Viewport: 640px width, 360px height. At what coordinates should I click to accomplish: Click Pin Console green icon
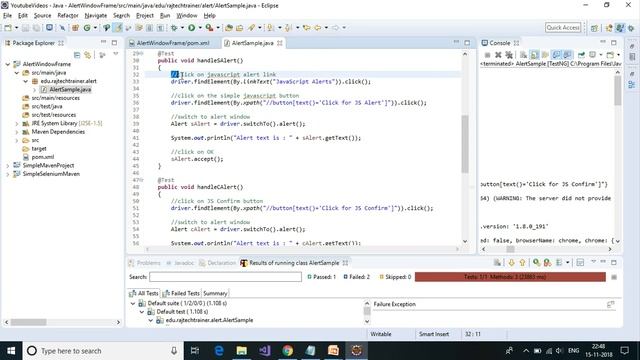581,55
